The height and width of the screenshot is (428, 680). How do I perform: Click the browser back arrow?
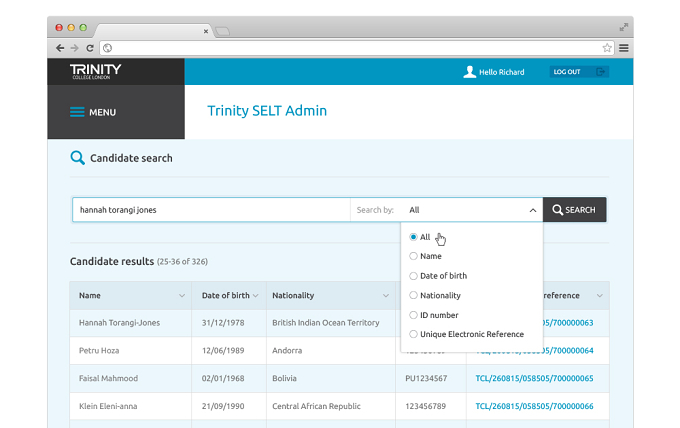click(60, 48)
